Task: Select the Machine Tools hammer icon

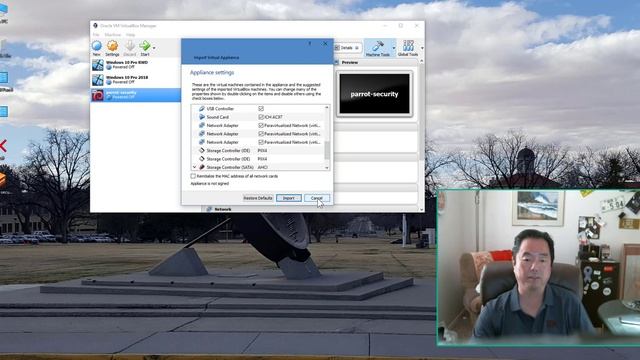Action: pos(378,46)
